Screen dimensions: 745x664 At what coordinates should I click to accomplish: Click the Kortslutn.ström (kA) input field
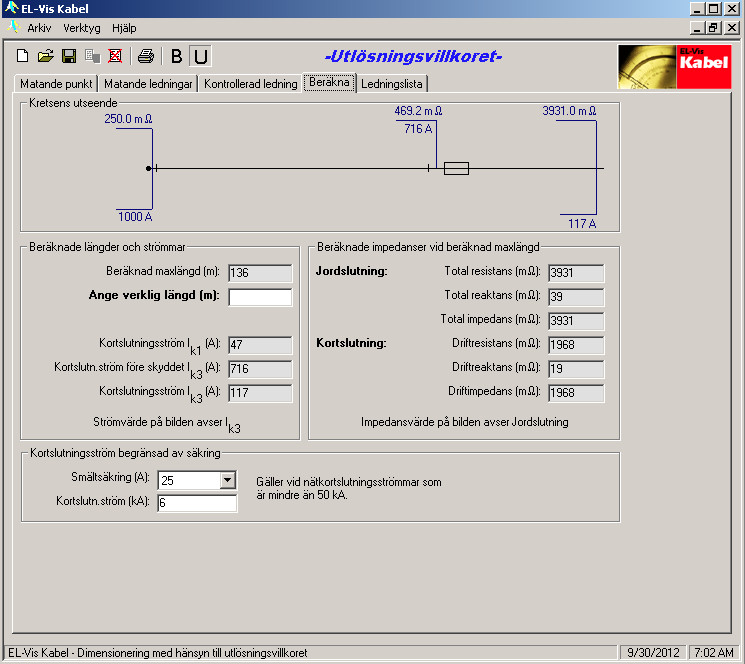point(196,503)
